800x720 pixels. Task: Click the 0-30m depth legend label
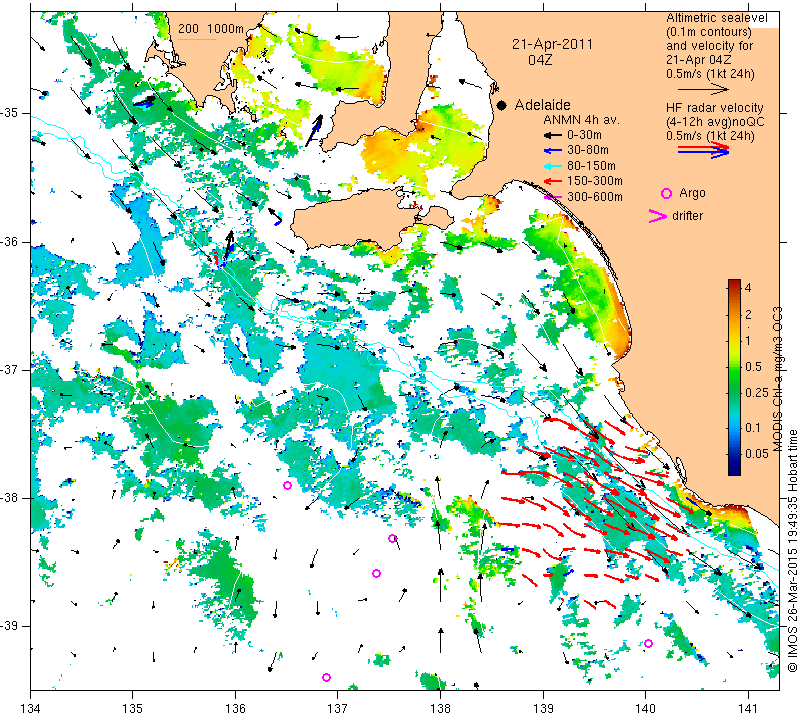584,136
